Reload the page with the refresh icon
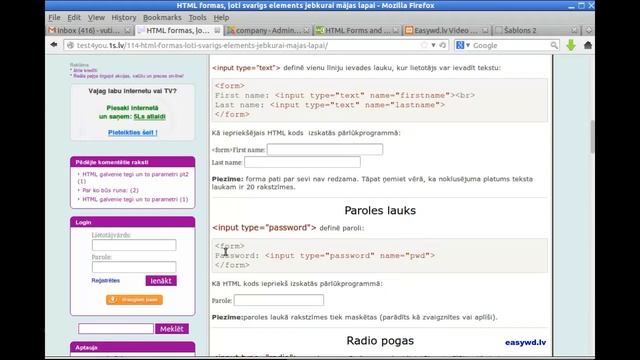The width and height of the screenshot is (640, 360). [442, 45]
